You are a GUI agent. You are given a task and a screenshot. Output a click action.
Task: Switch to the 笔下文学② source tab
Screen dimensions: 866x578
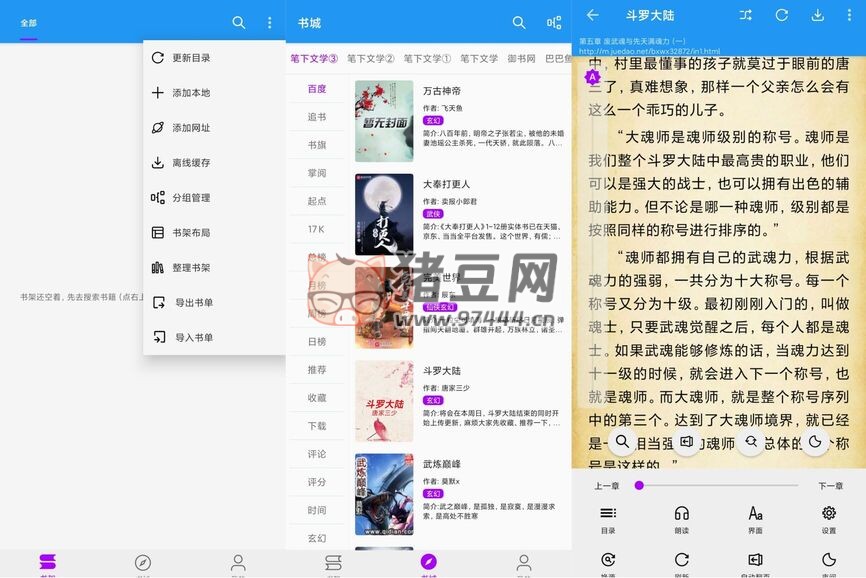tap(371, 59)
